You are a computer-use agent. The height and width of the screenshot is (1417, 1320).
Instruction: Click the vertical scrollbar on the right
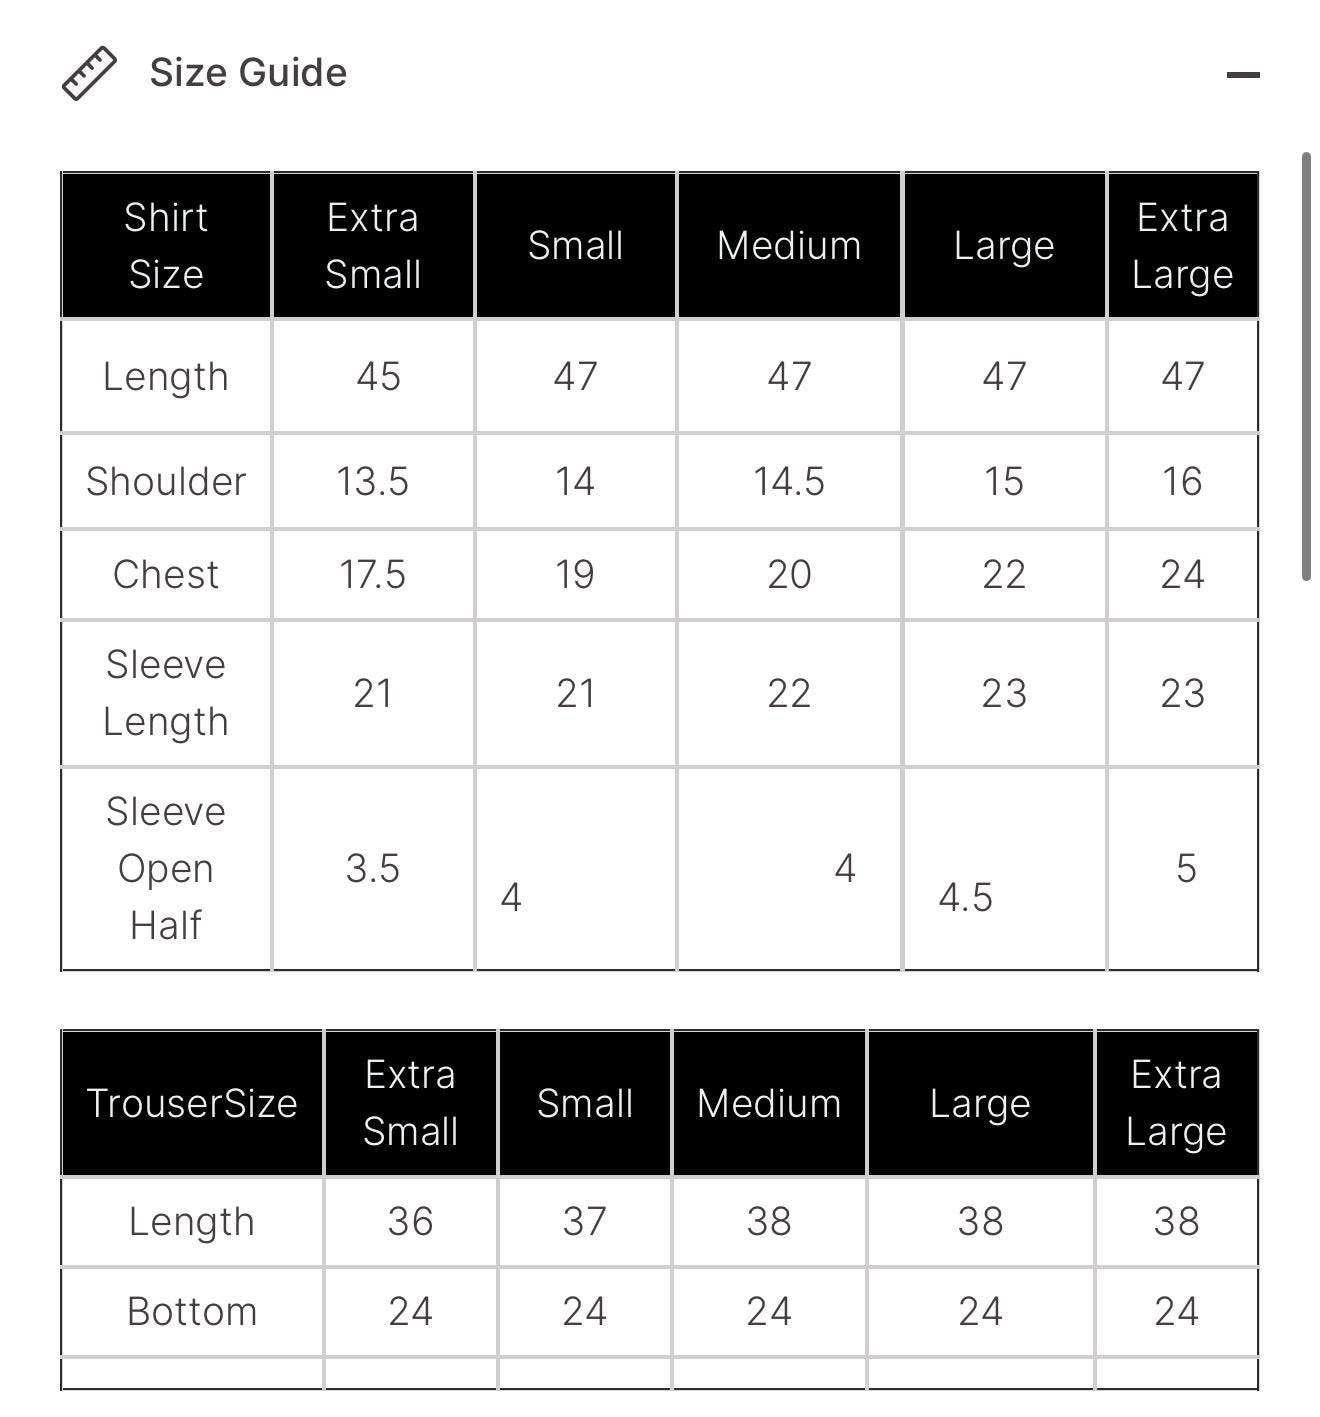coord(1306,366)
